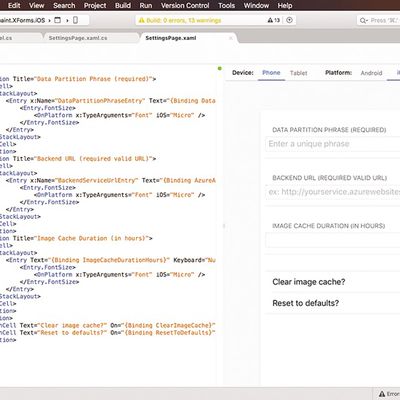Click 'Reset to defaults?' row in preview
Screen dimensions: 400x400
(333, 303)
